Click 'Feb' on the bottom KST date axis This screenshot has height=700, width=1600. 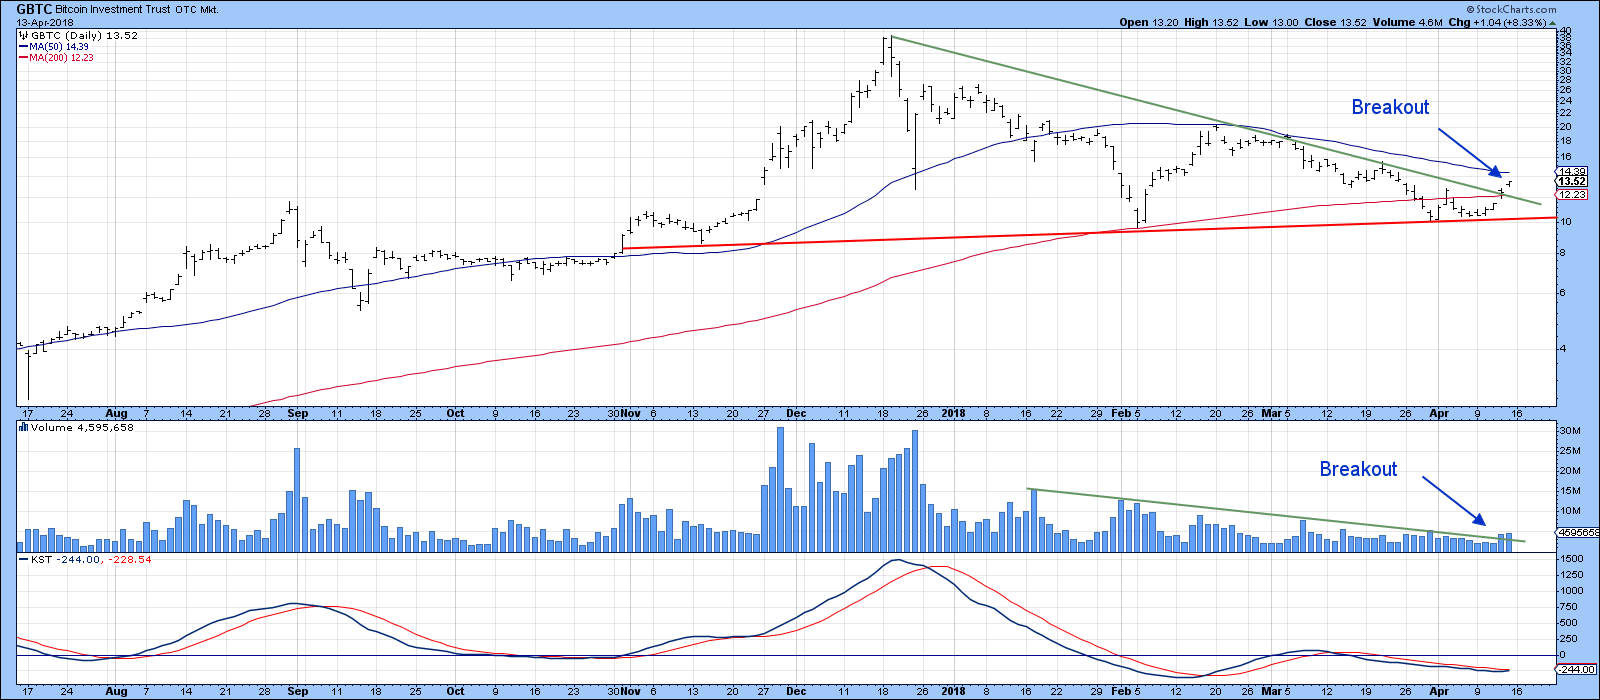point(1121,692)
